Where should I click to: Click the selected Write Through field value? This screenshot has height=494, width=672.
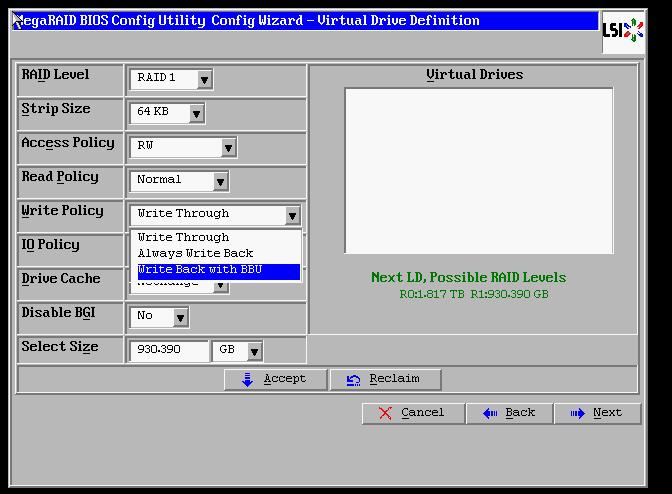(207, 215)
